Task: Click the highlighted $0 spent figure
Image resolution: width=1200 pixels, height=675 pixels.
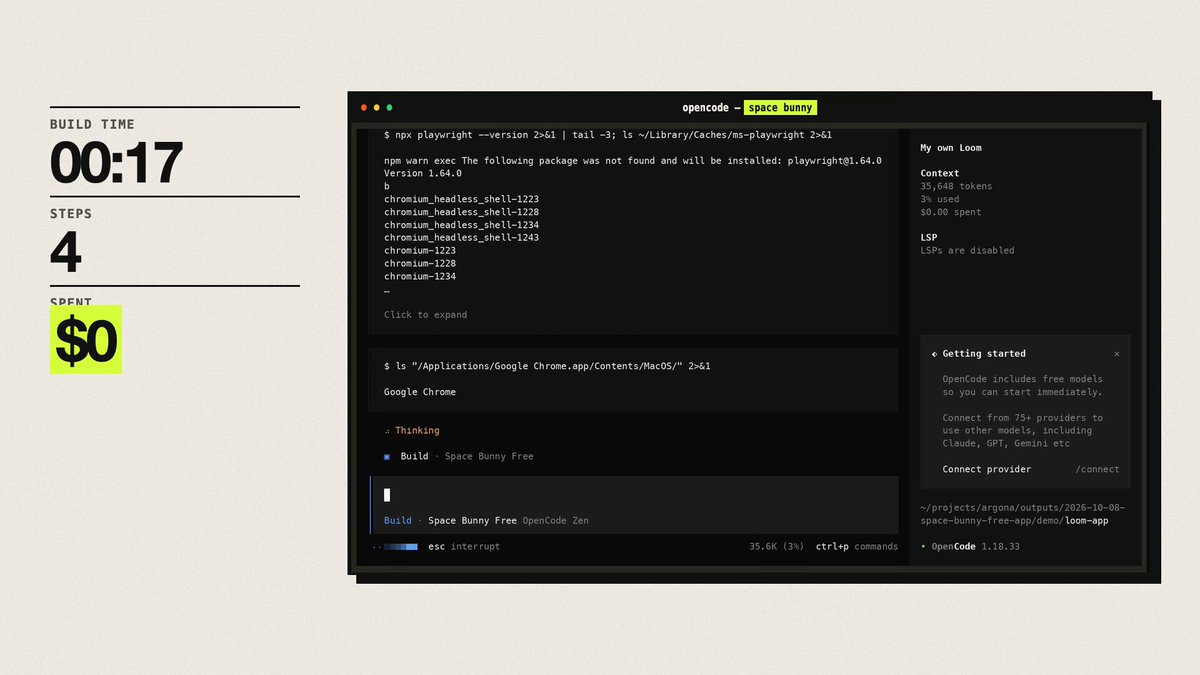Action: pos(86,341)
